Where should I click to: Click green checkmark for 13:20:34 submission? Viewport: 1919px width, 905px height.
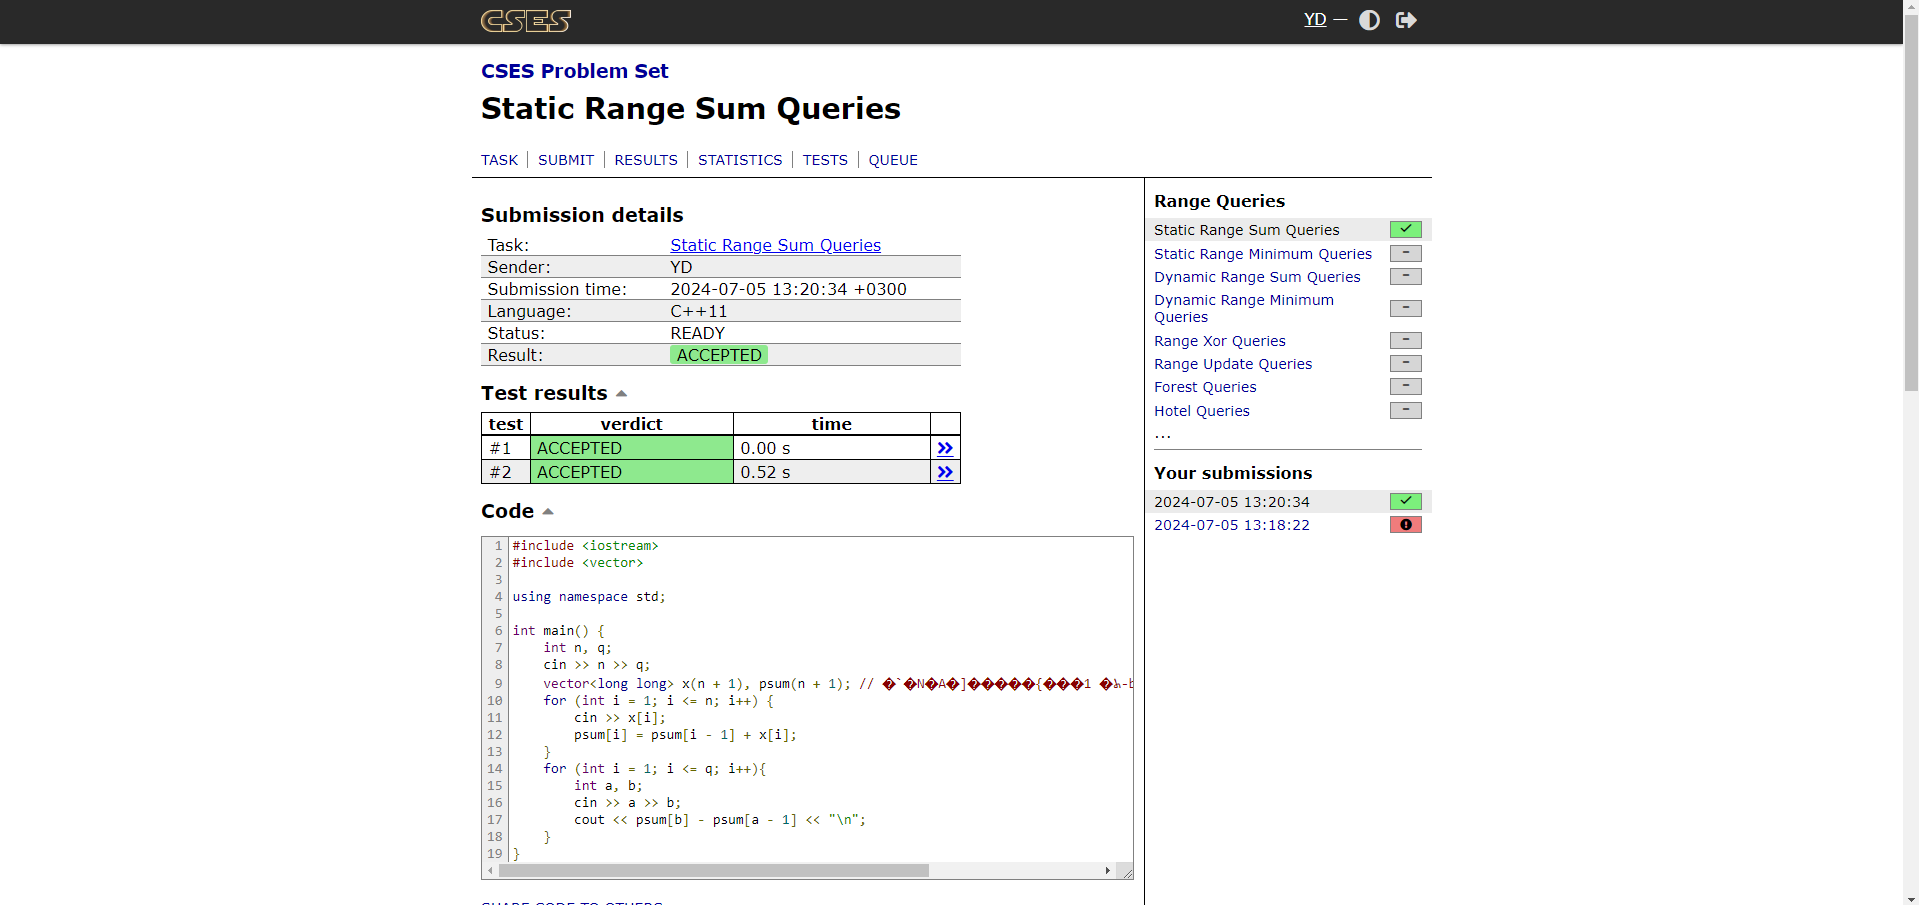click(1405, 501)
